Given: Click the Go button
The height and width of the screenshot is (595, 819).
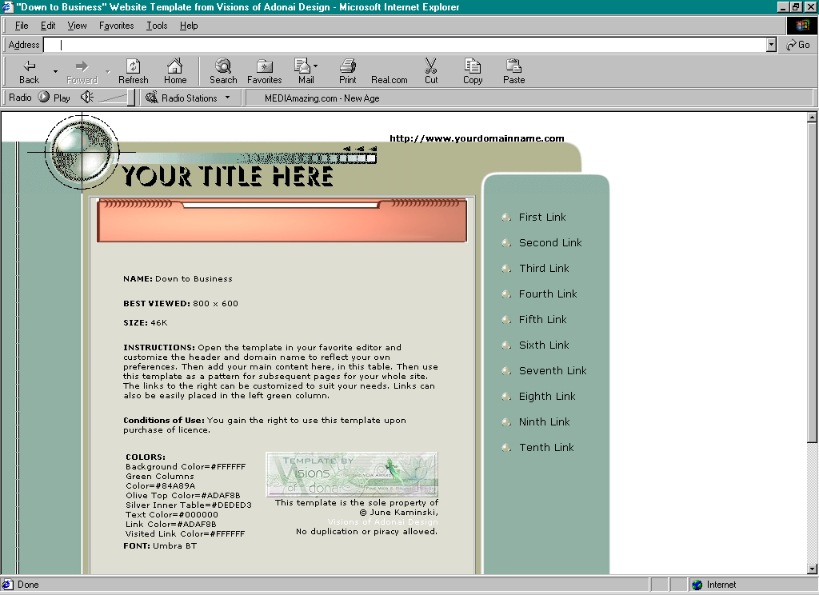Looking at the screenshot, I should coord(798,45).
